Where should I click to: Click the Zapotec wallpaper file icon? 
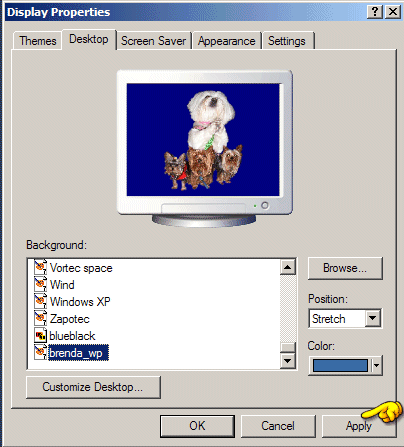click(x=40, y=318)
